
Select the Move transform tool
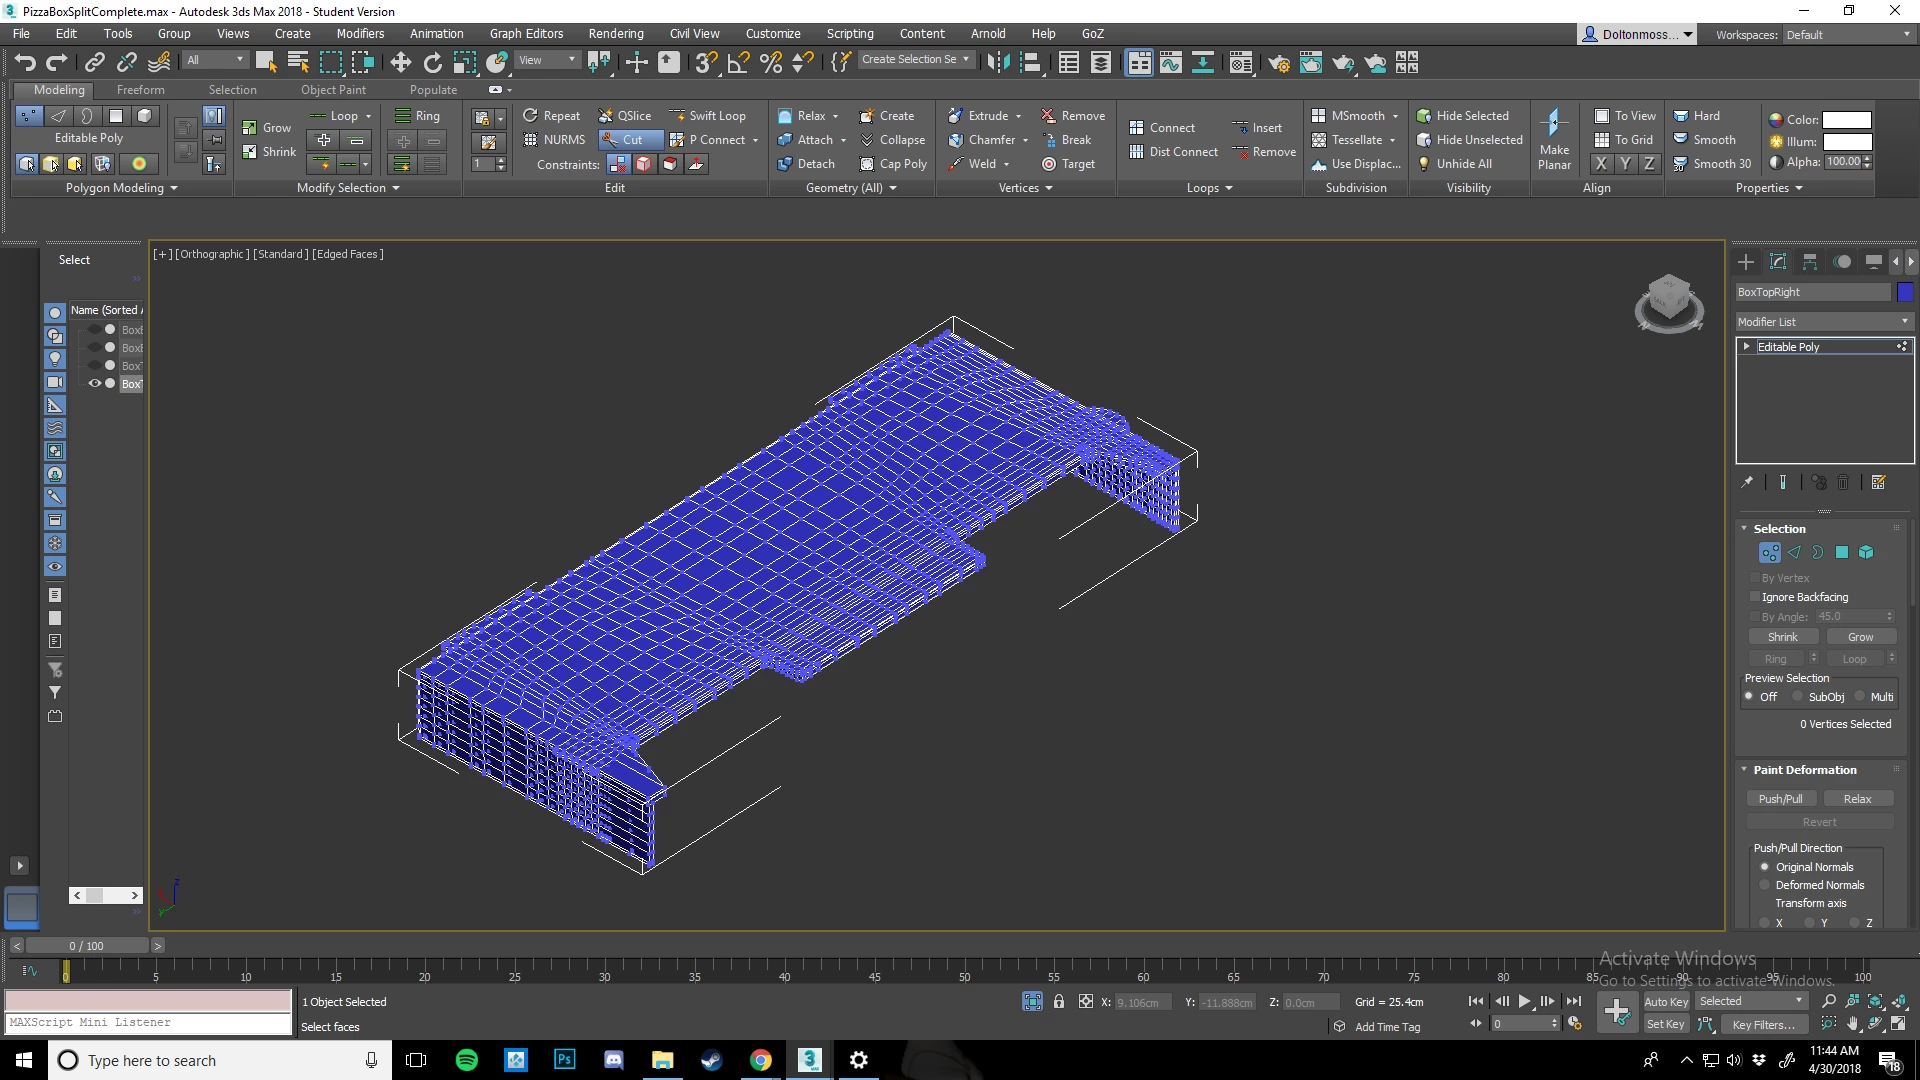[400, 63]
